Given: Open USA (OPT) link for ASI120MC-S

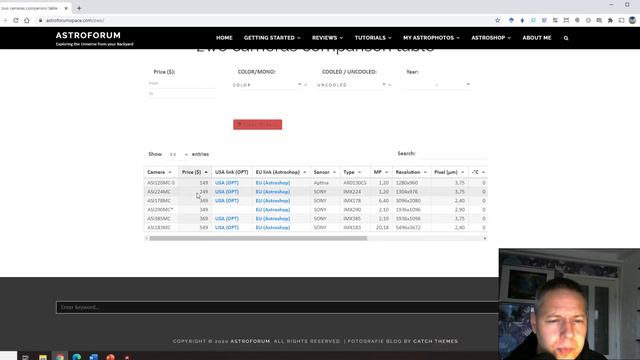Looking at the screenshot, I should coord(227,183).
